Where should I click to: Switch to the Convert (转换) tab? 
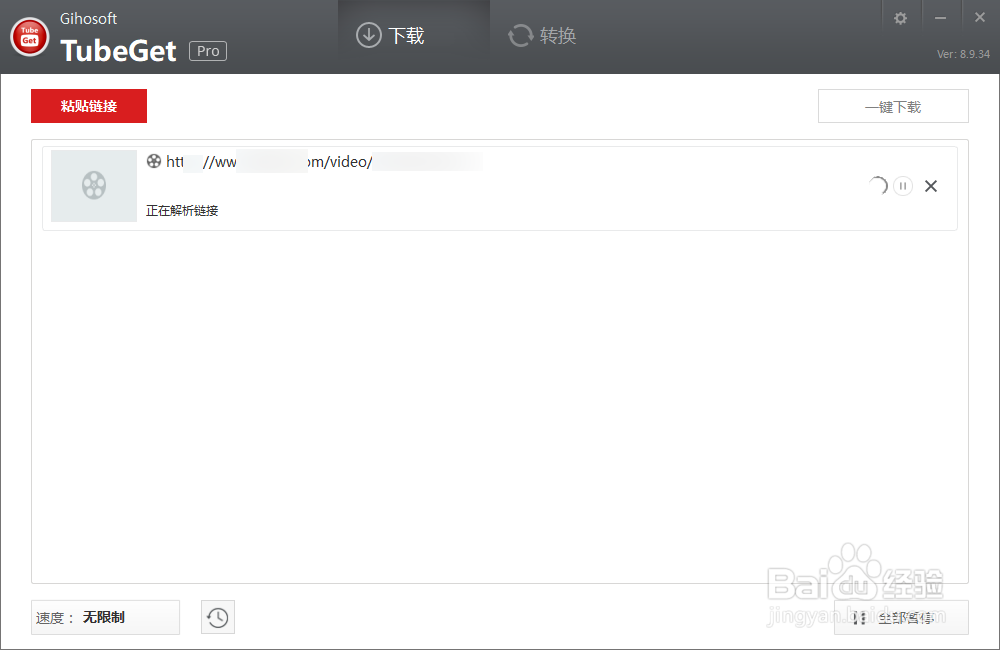click(542, 36)
